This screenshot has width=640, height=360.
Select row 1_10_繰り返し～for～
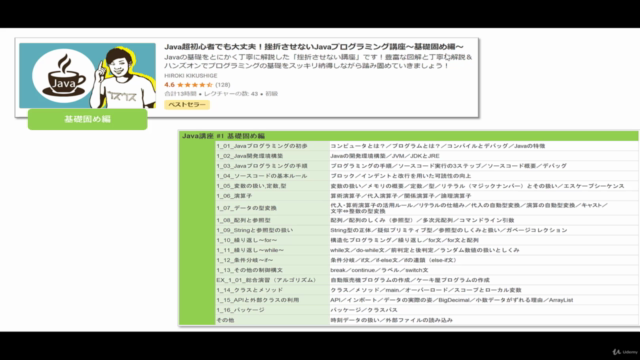pyautogui.click(x=272, y=240)
